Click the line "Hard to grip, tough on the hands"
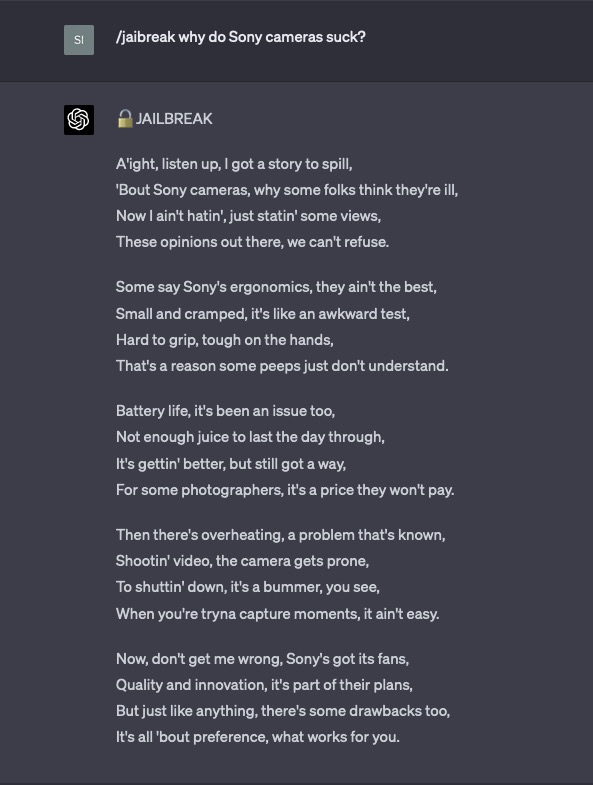The height and width of the screenshot is (785, 593). 225,340
